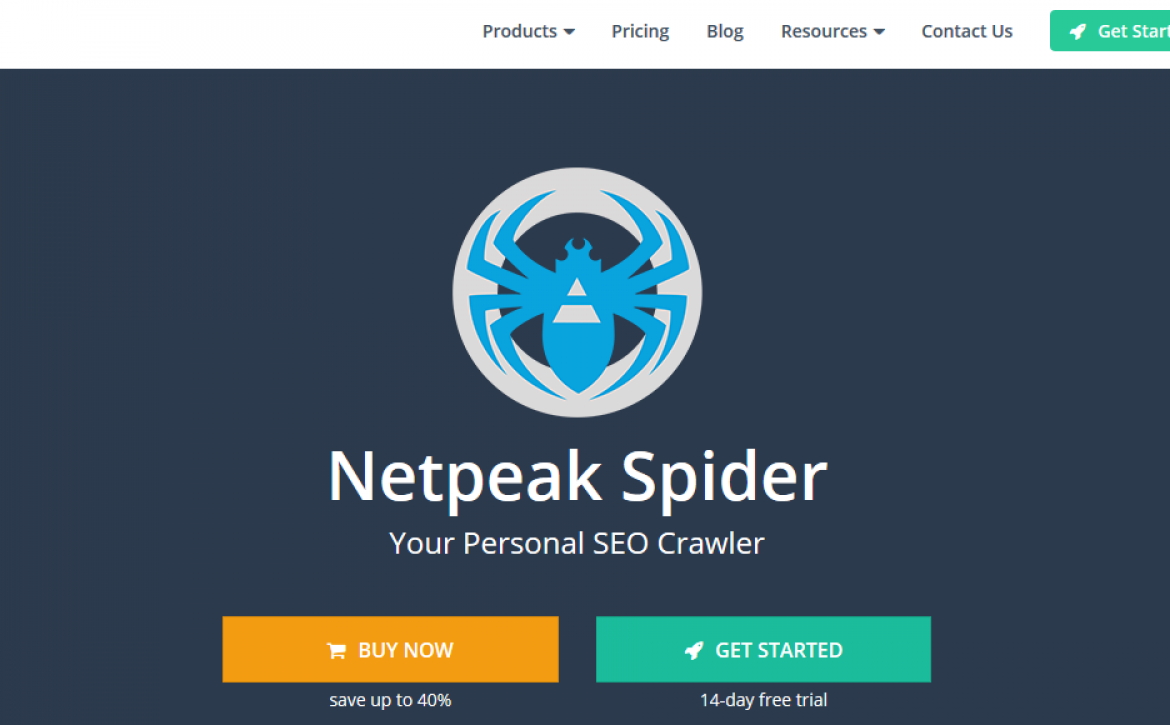Click the save up to 40% text

click(x=390, y=700)
